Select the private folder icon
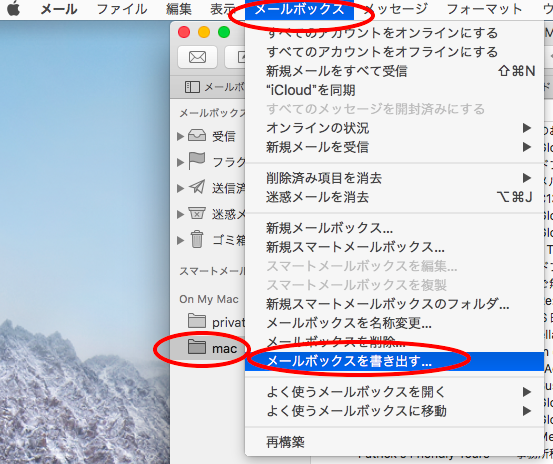This screenshot has width=553, height=464. pyautogui.click(x=197, y=321)
